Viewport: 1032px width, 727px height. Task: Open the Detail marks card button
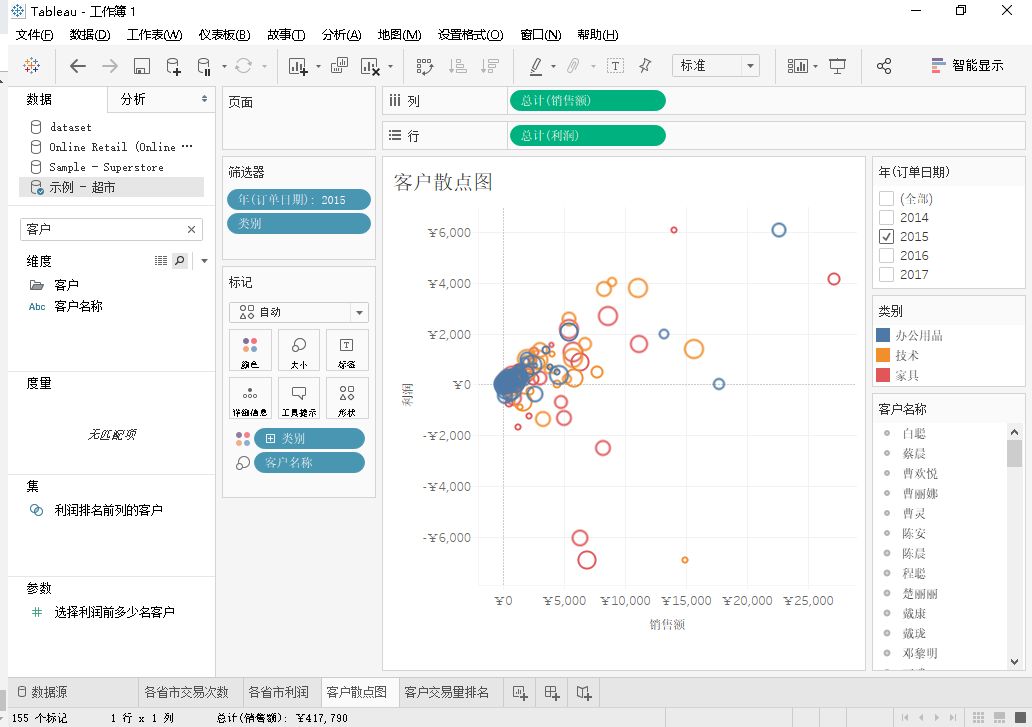[x=250, y=398]
